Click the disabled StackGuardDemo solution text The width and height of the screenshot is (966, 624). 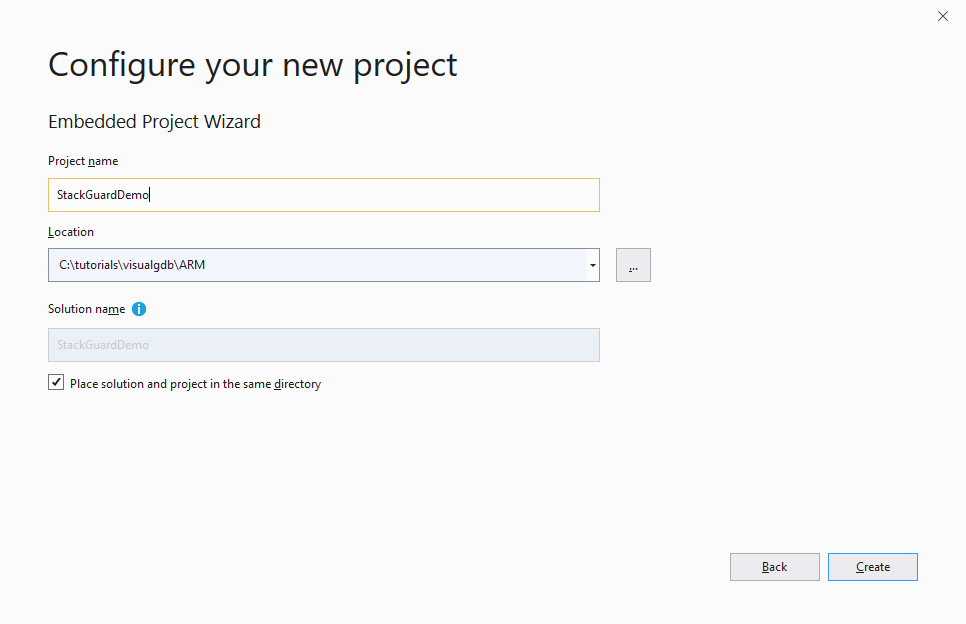103,345
